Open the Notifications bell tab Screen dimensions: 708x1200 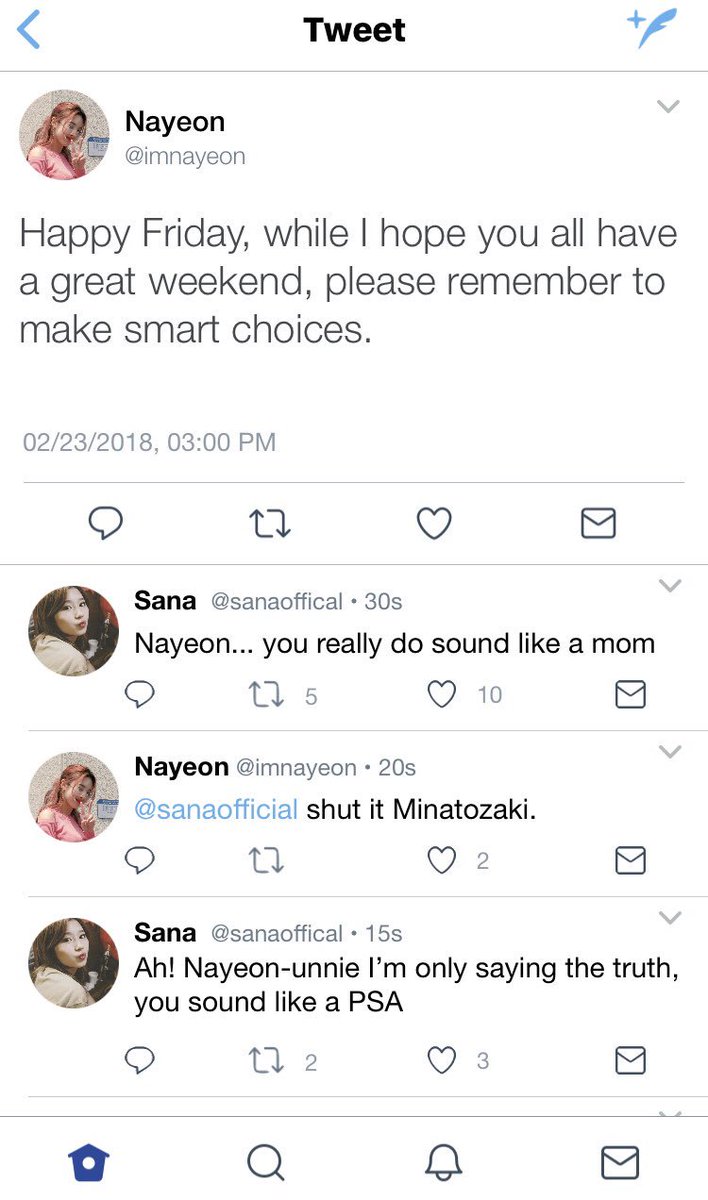pos(442,1162)
